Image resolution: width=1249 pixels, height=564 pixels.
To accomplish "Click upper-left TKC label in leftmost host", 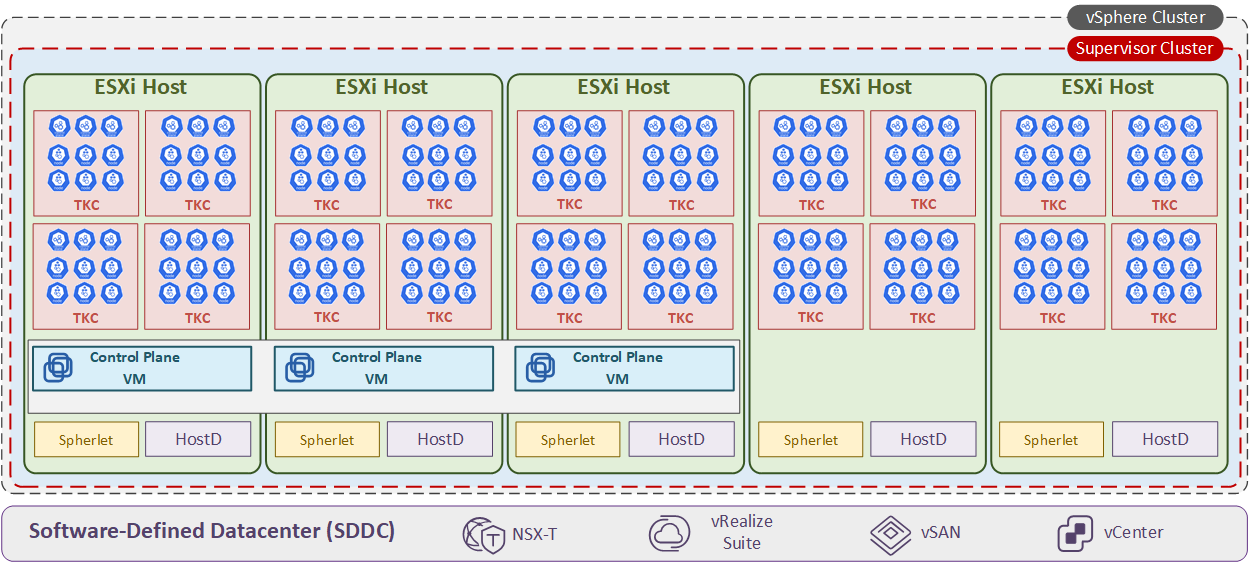I will pyautogui.click(x=86, y=205).
